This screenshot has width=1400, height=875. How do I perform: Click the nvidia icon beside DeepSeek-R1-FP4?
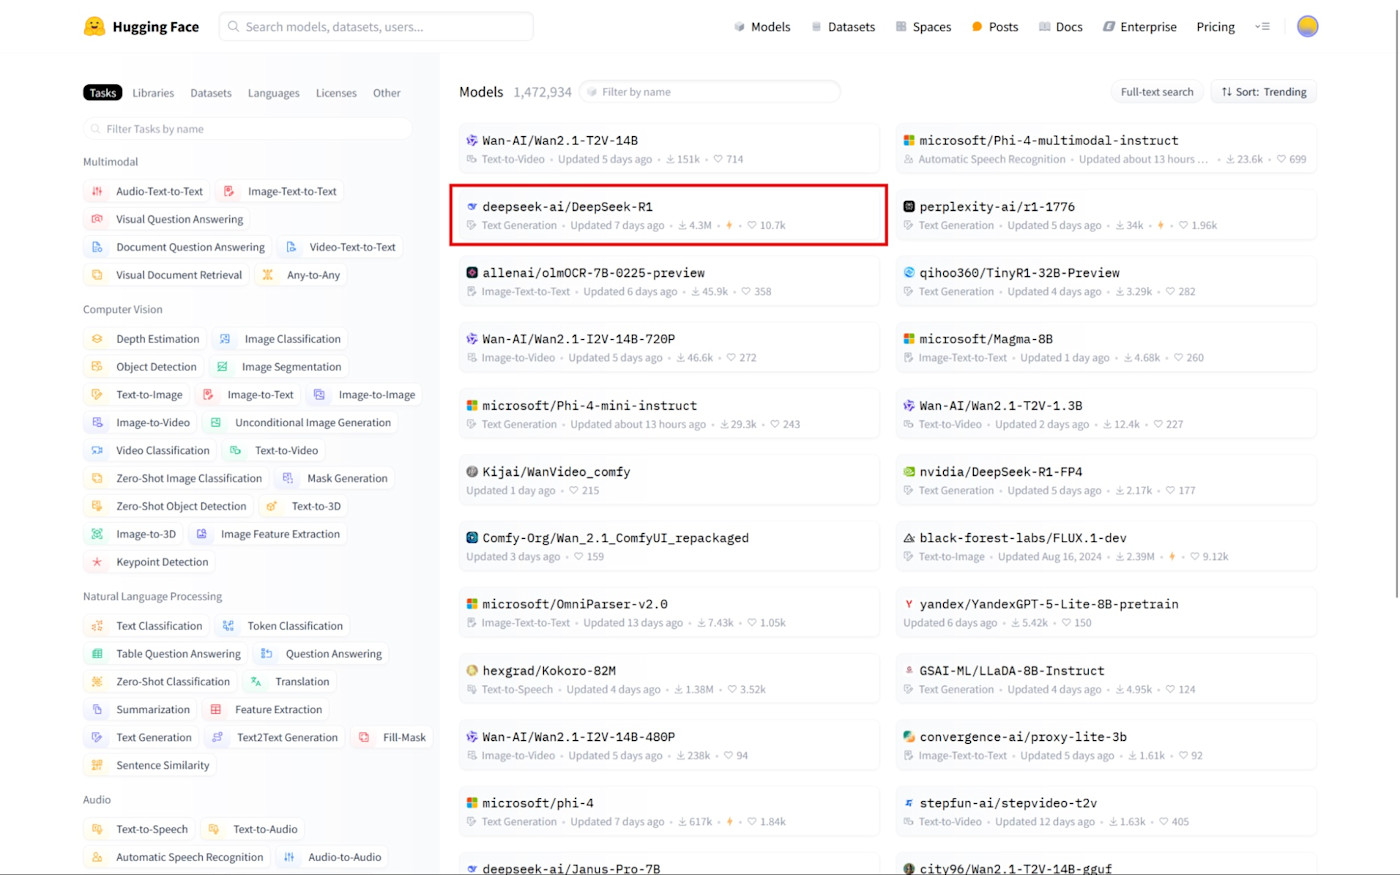pyautogui.click(x=909, y=472)
